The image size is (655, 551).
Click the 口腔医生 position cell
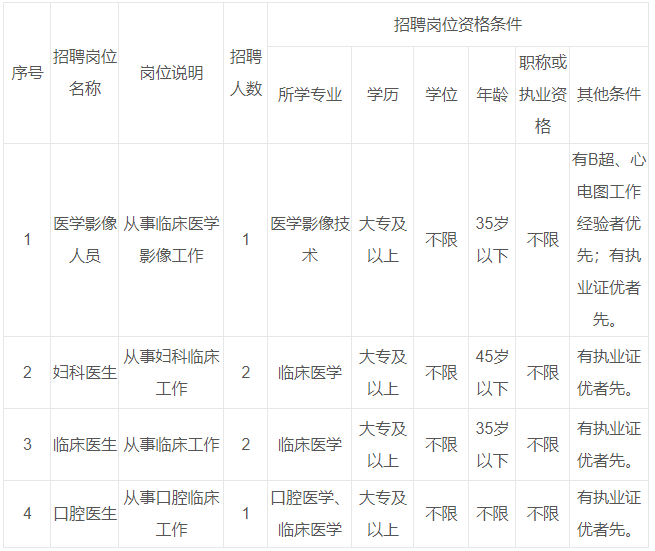point(85,514)
